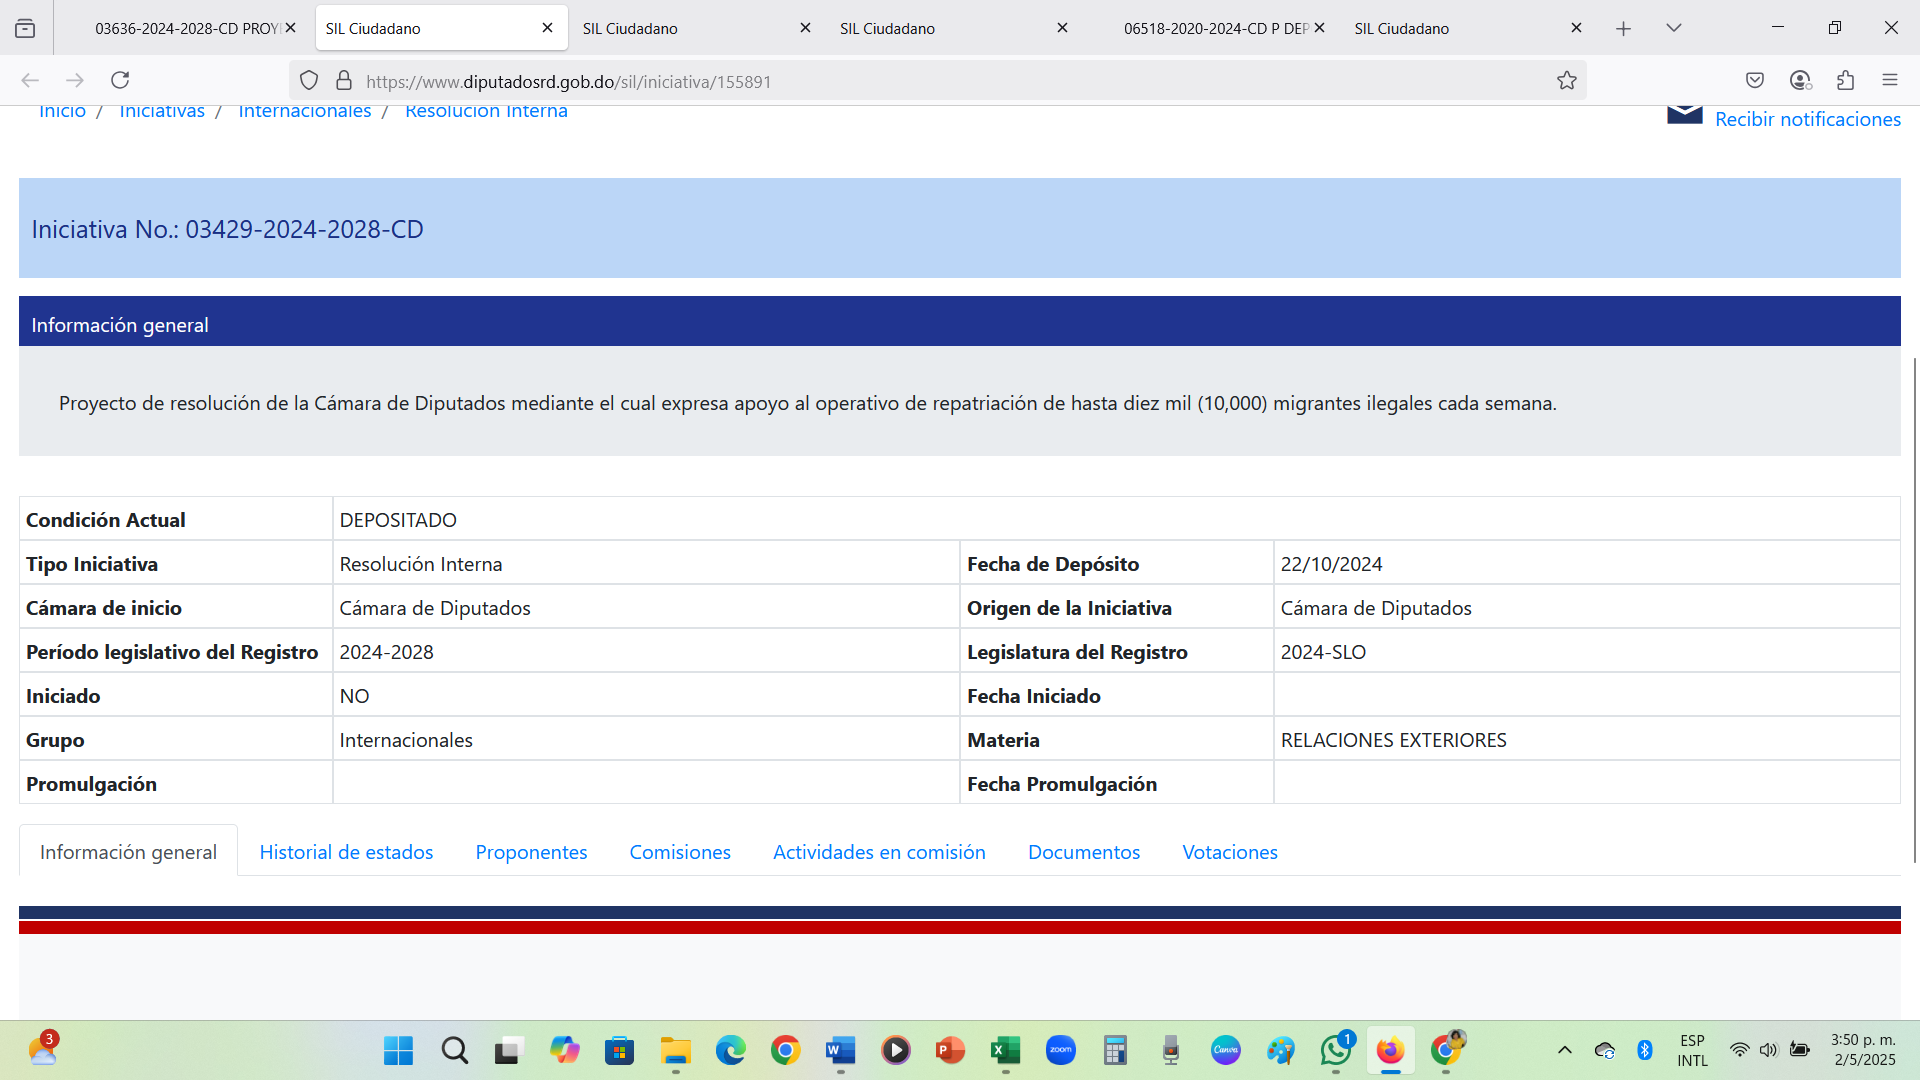Click the RELACIONES EXTERIORES materia value
This screenshot has height=1080, width=1920.
pyautogui.click(x=1393, y=740)
